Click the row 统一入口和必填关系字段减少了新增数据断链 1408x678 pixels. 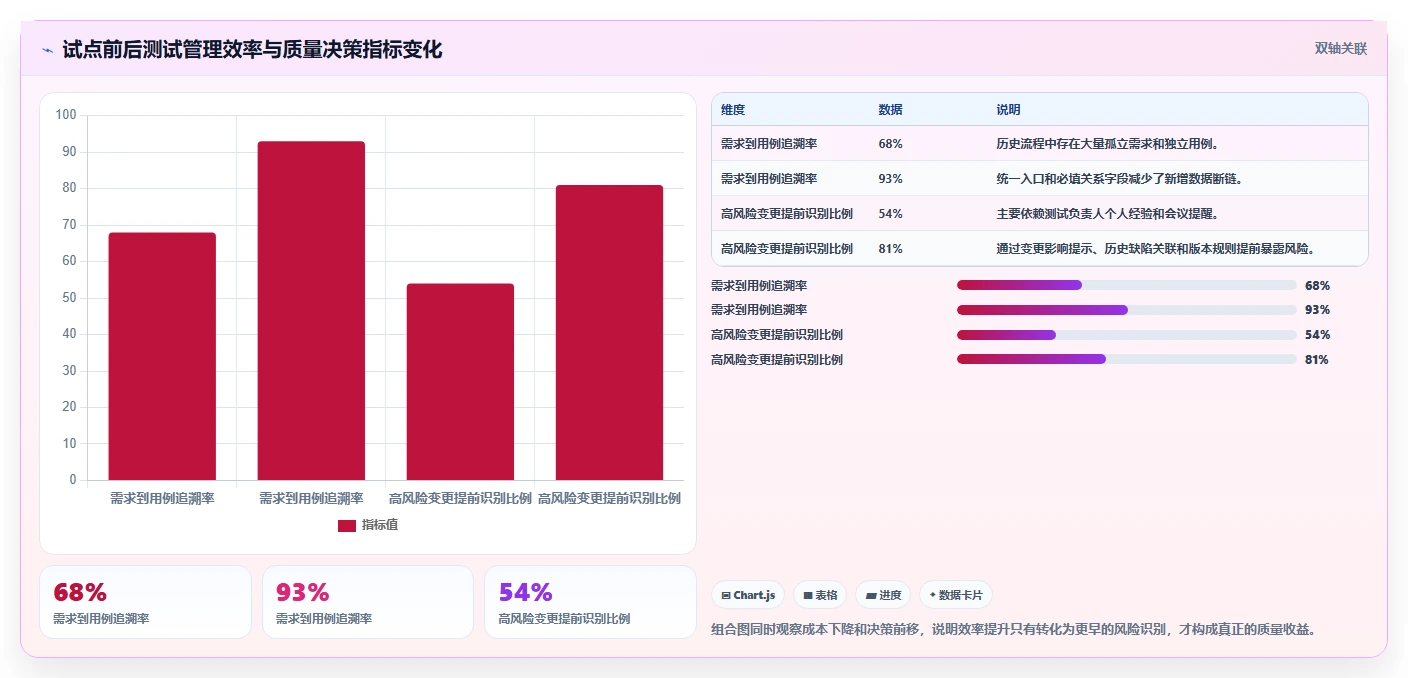(x=1039, y=179)
